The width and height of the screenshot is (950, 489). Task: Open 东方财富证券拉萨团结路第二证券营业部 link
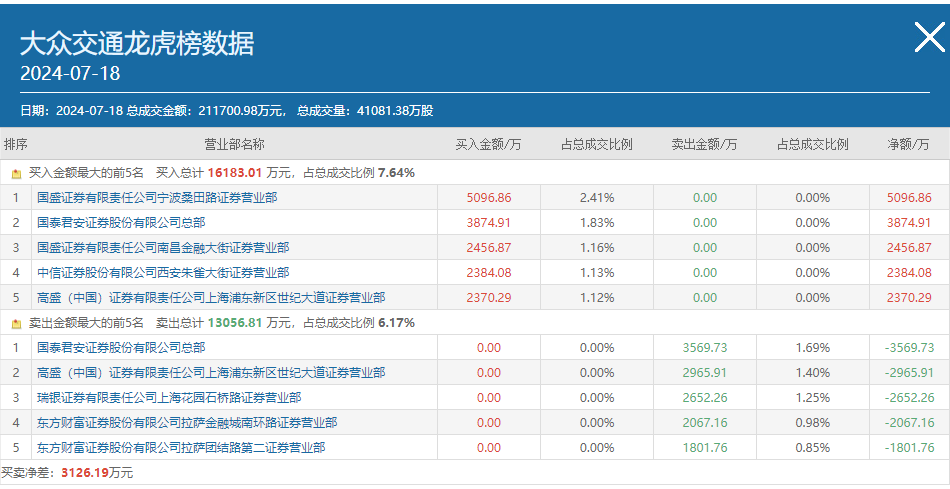(181, 448)
